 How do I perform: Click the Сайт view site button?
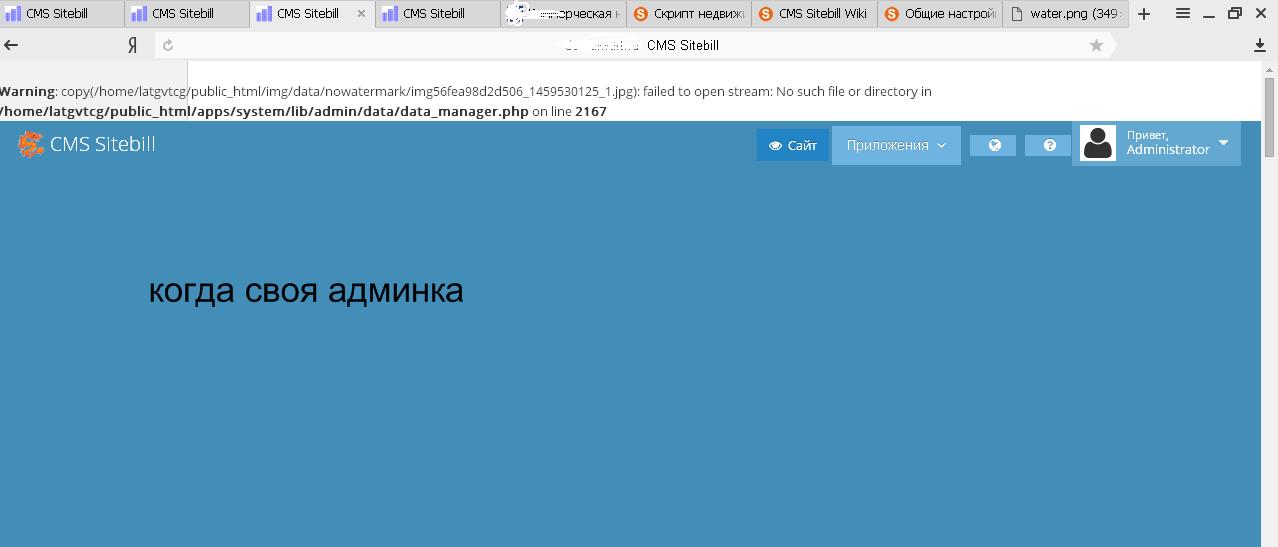pos(792,146)
